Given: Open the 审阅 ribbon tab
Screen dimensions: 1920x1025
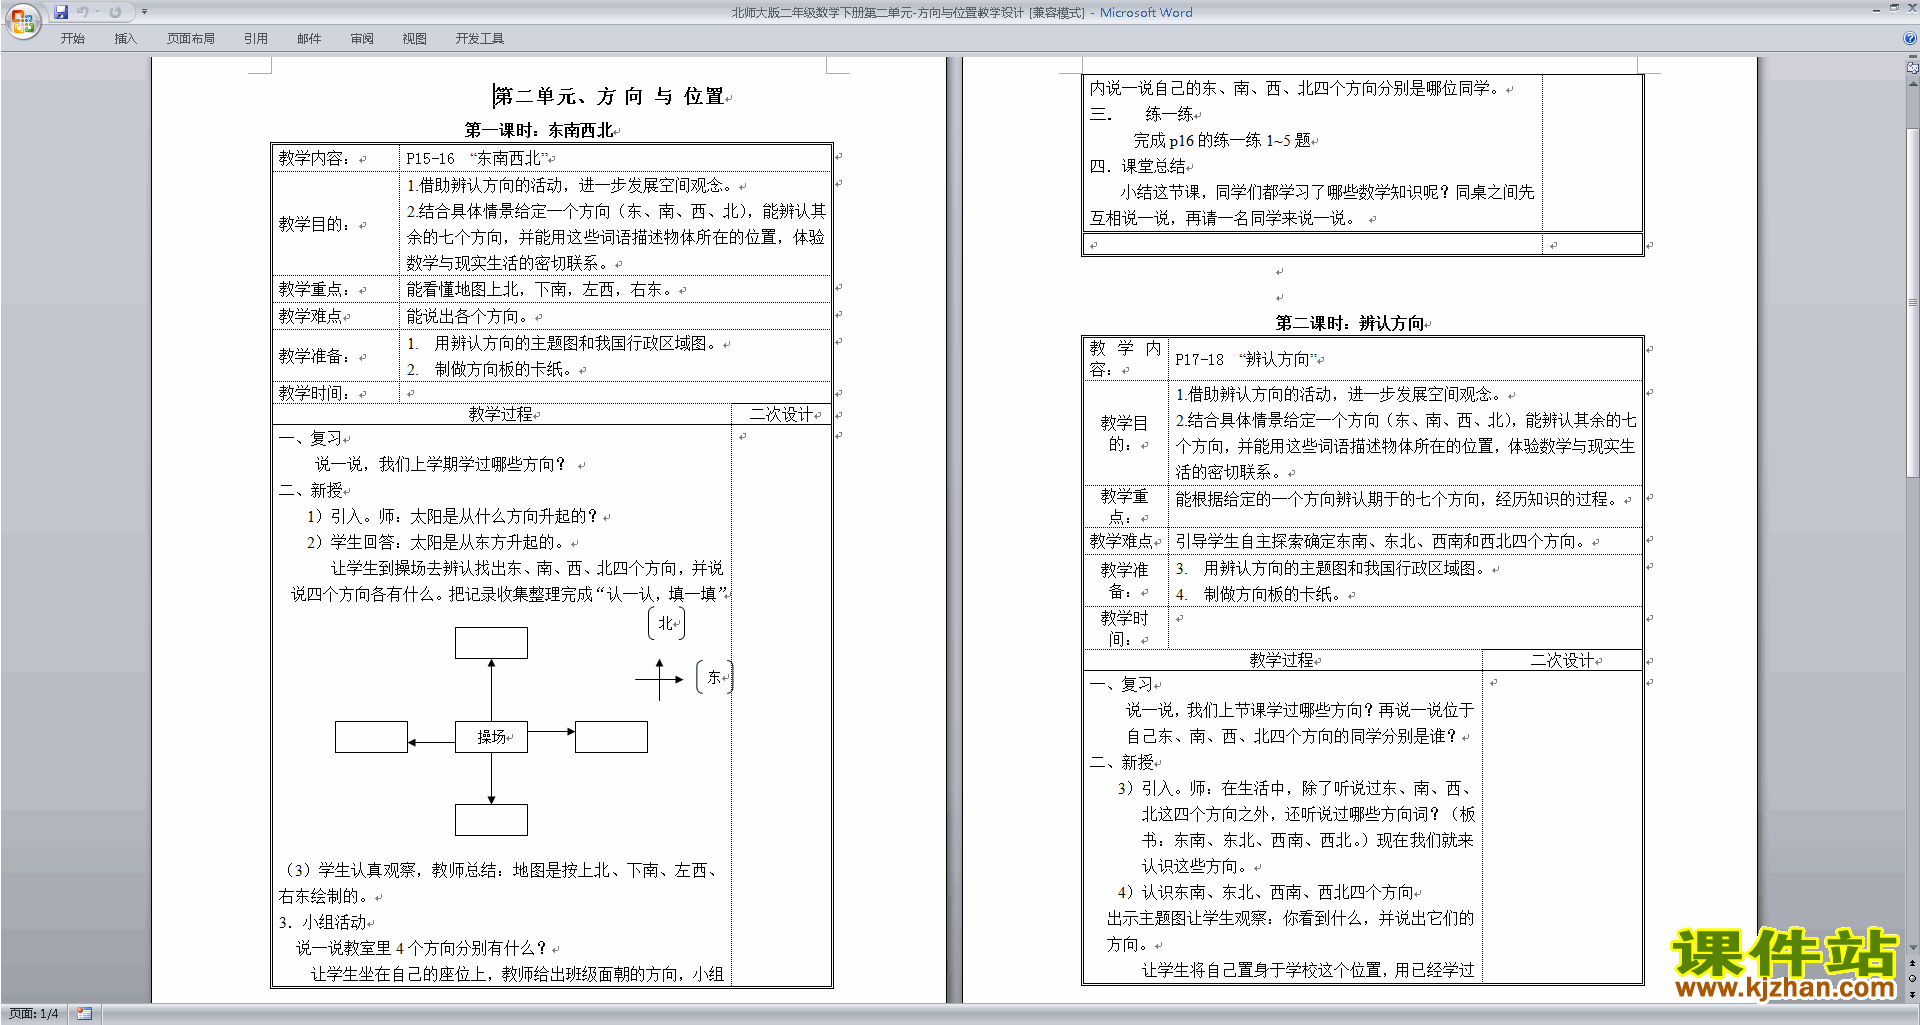Looking at the screenshot, I should (x=362, y=38).
